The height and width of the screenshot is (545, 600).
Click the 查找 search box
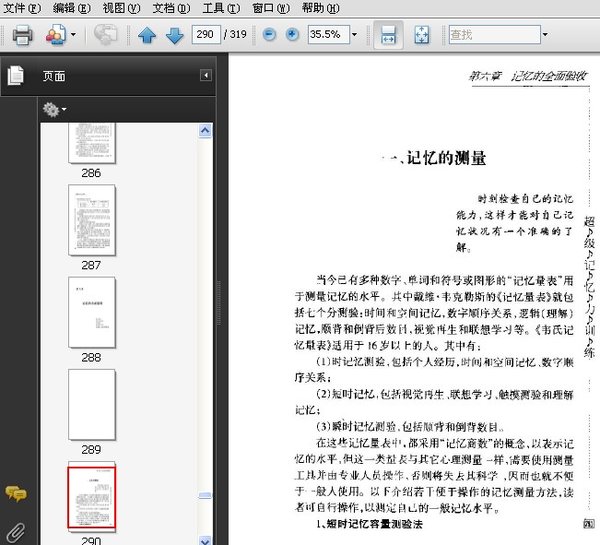[x=494, y=34]
